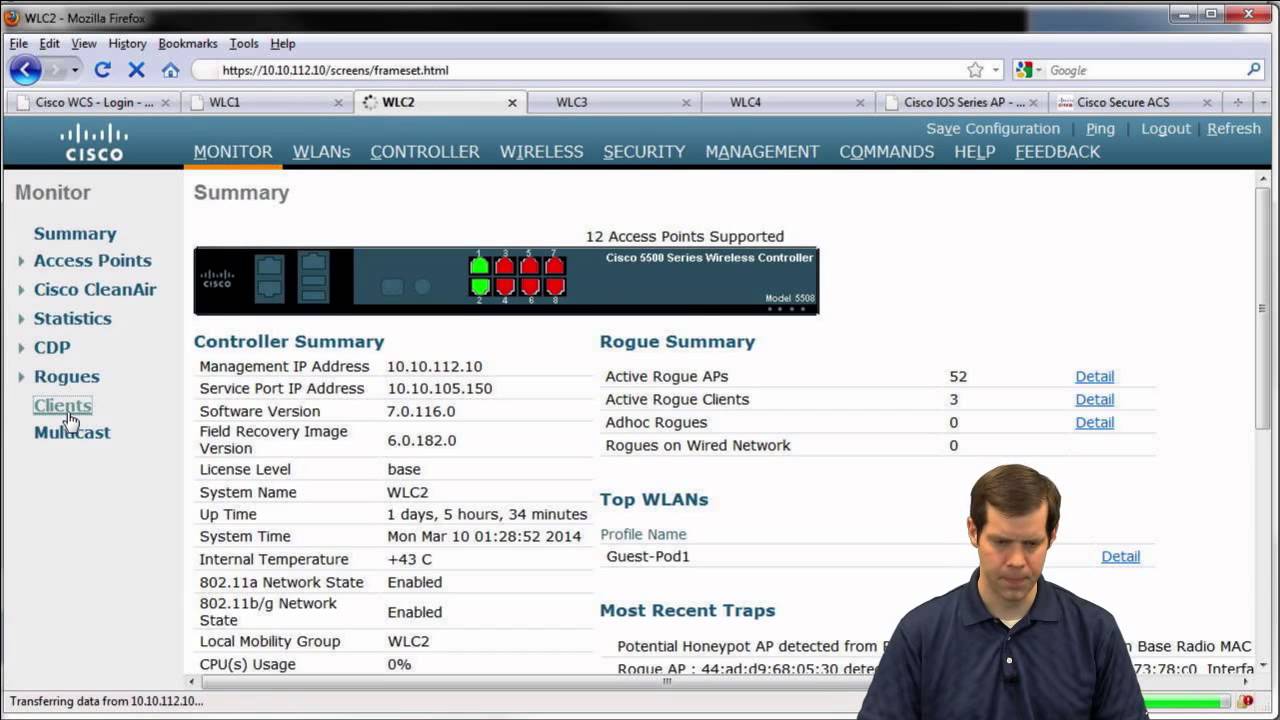Expand Cisco CleanAir tree node
Screen dimensions: 1280x720
pos(21,290)
